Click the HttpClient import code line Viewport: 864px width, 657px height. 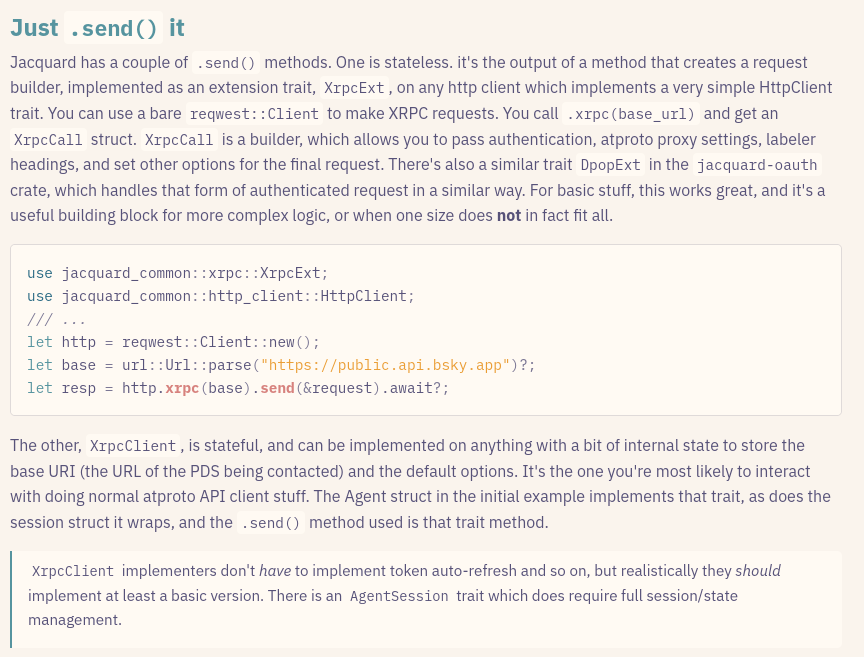point(220,296)
